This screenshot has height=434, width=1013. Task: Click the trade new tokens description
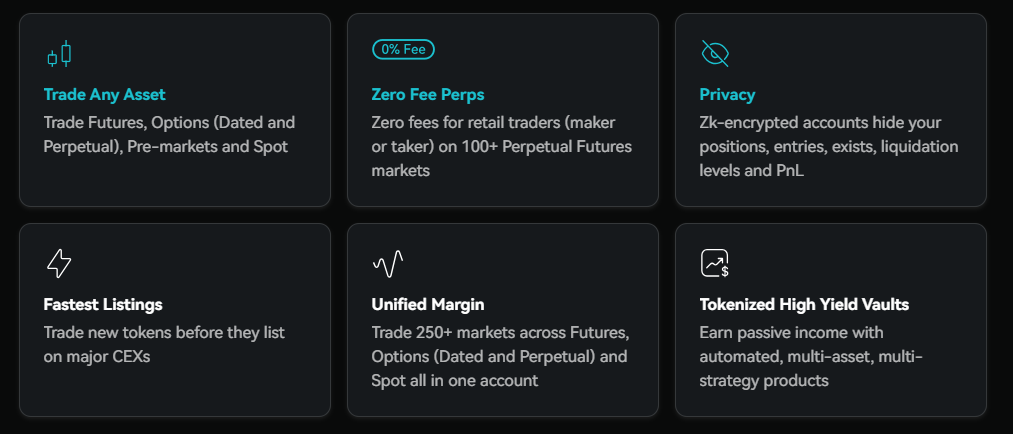[165, 343]
